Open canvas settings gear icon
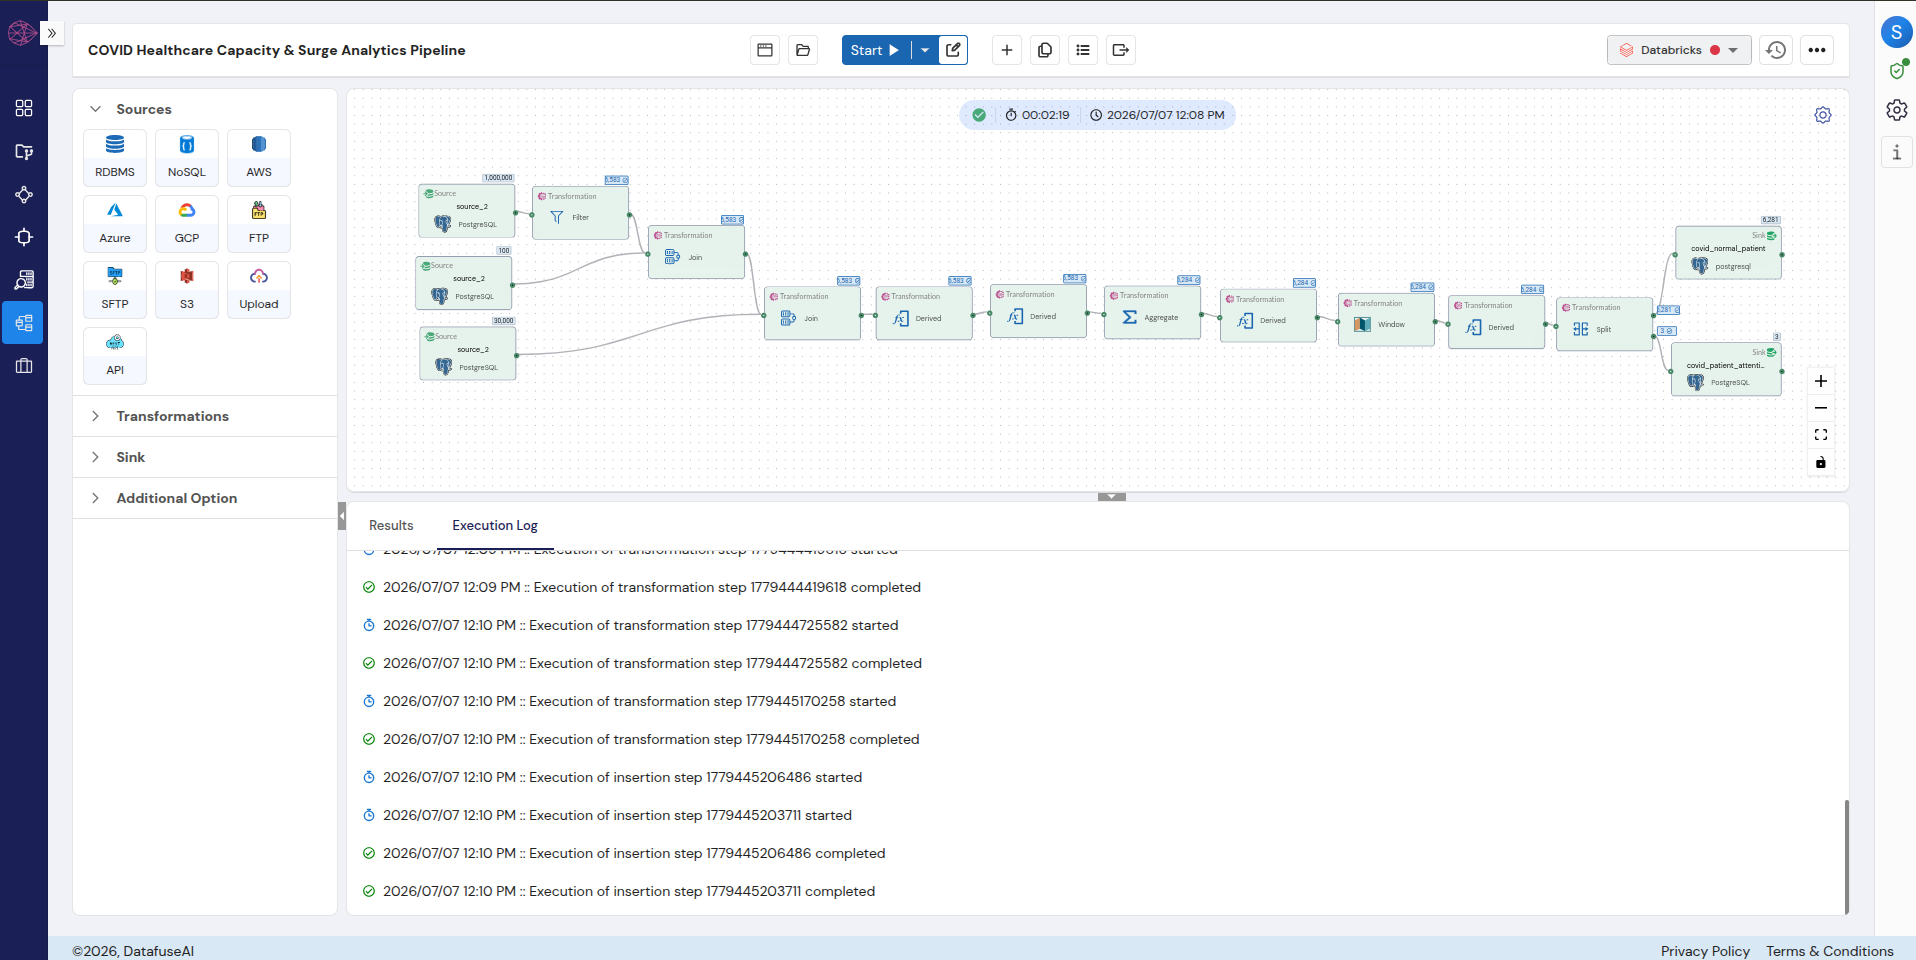This screenshot has height=960, width=1916. point(1823,115)
